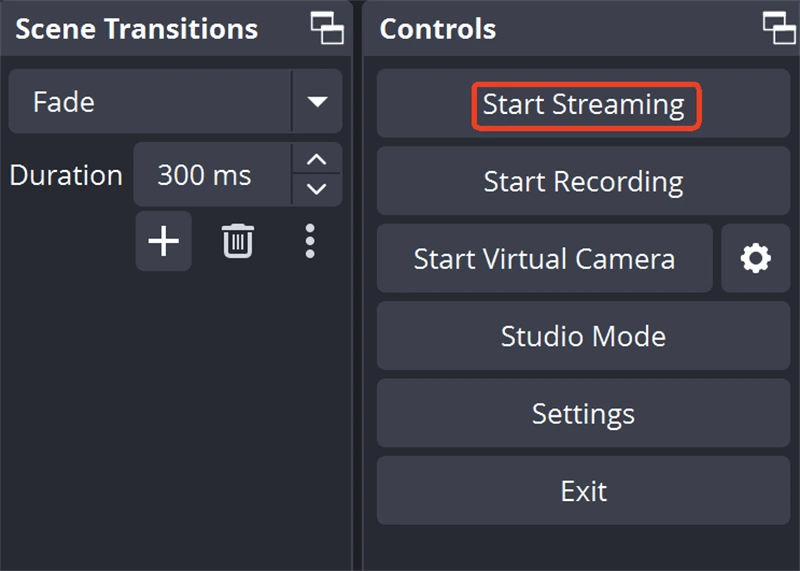
Task: Add a new transition with plus icon
Action: [x=163, y=241]
